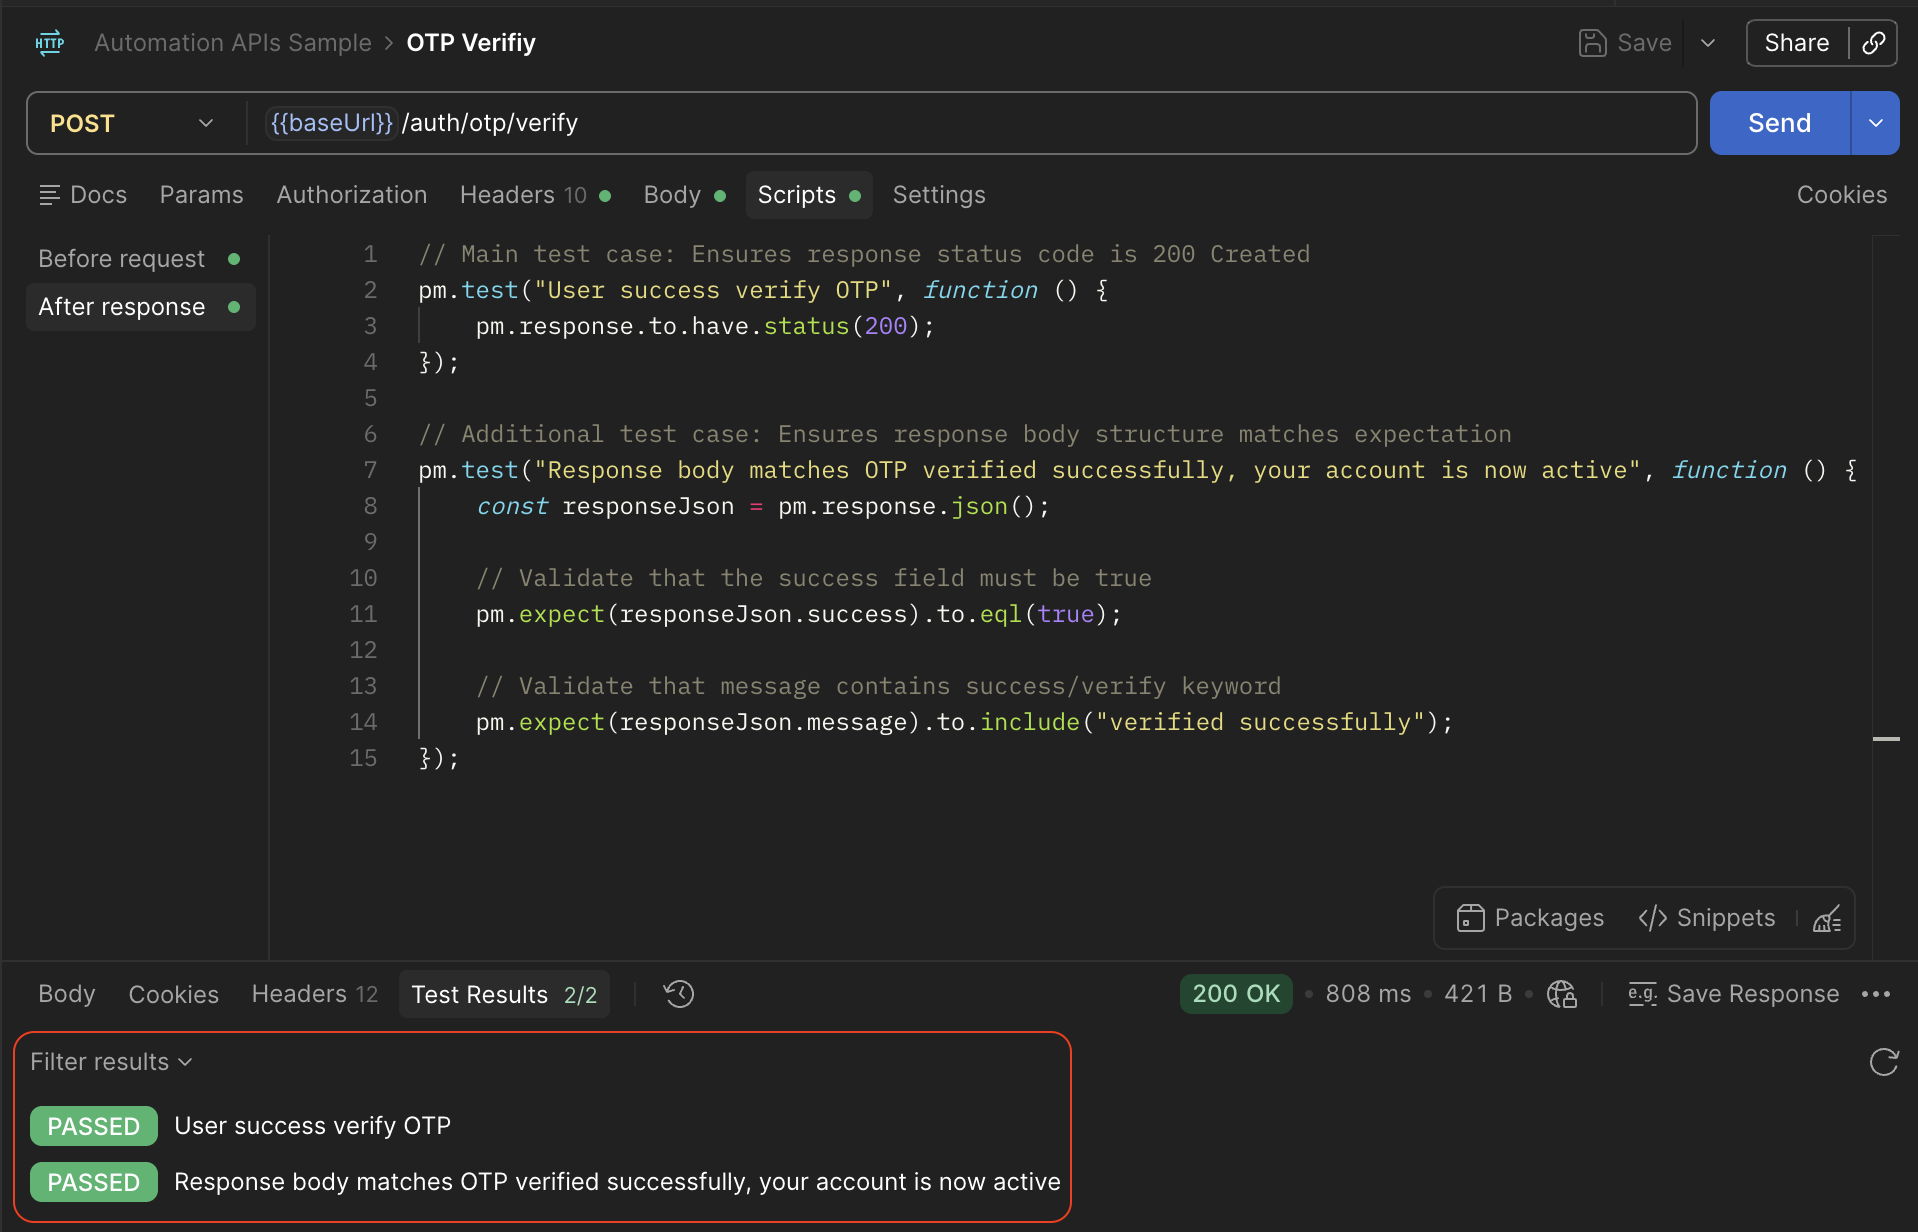Switch to the response Body tab

coord(67,994)
